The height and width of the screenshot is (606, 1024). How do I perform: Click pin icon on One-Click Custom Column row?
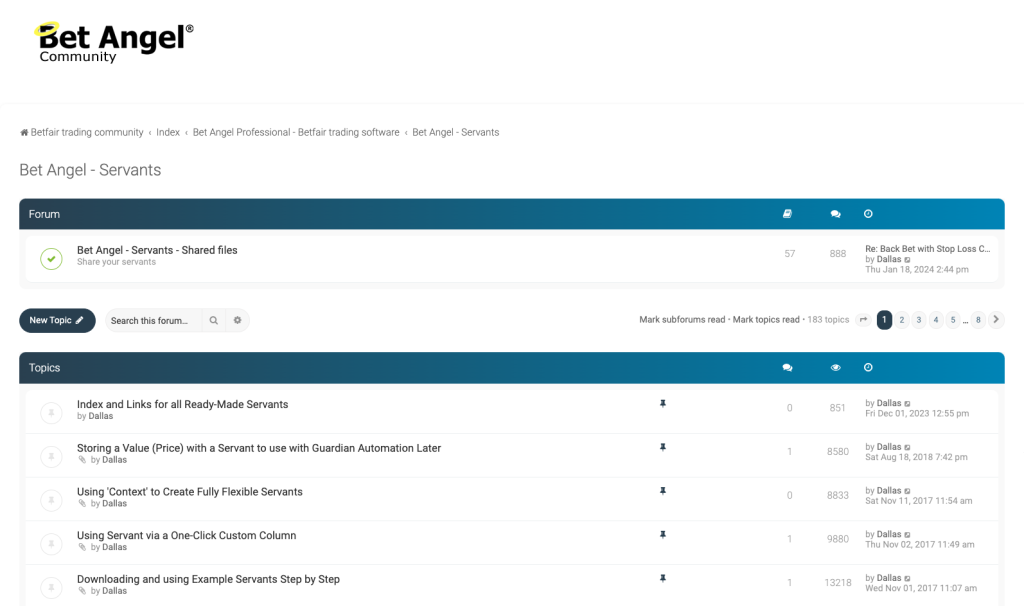pyautogui.click(x=663, y=535)
